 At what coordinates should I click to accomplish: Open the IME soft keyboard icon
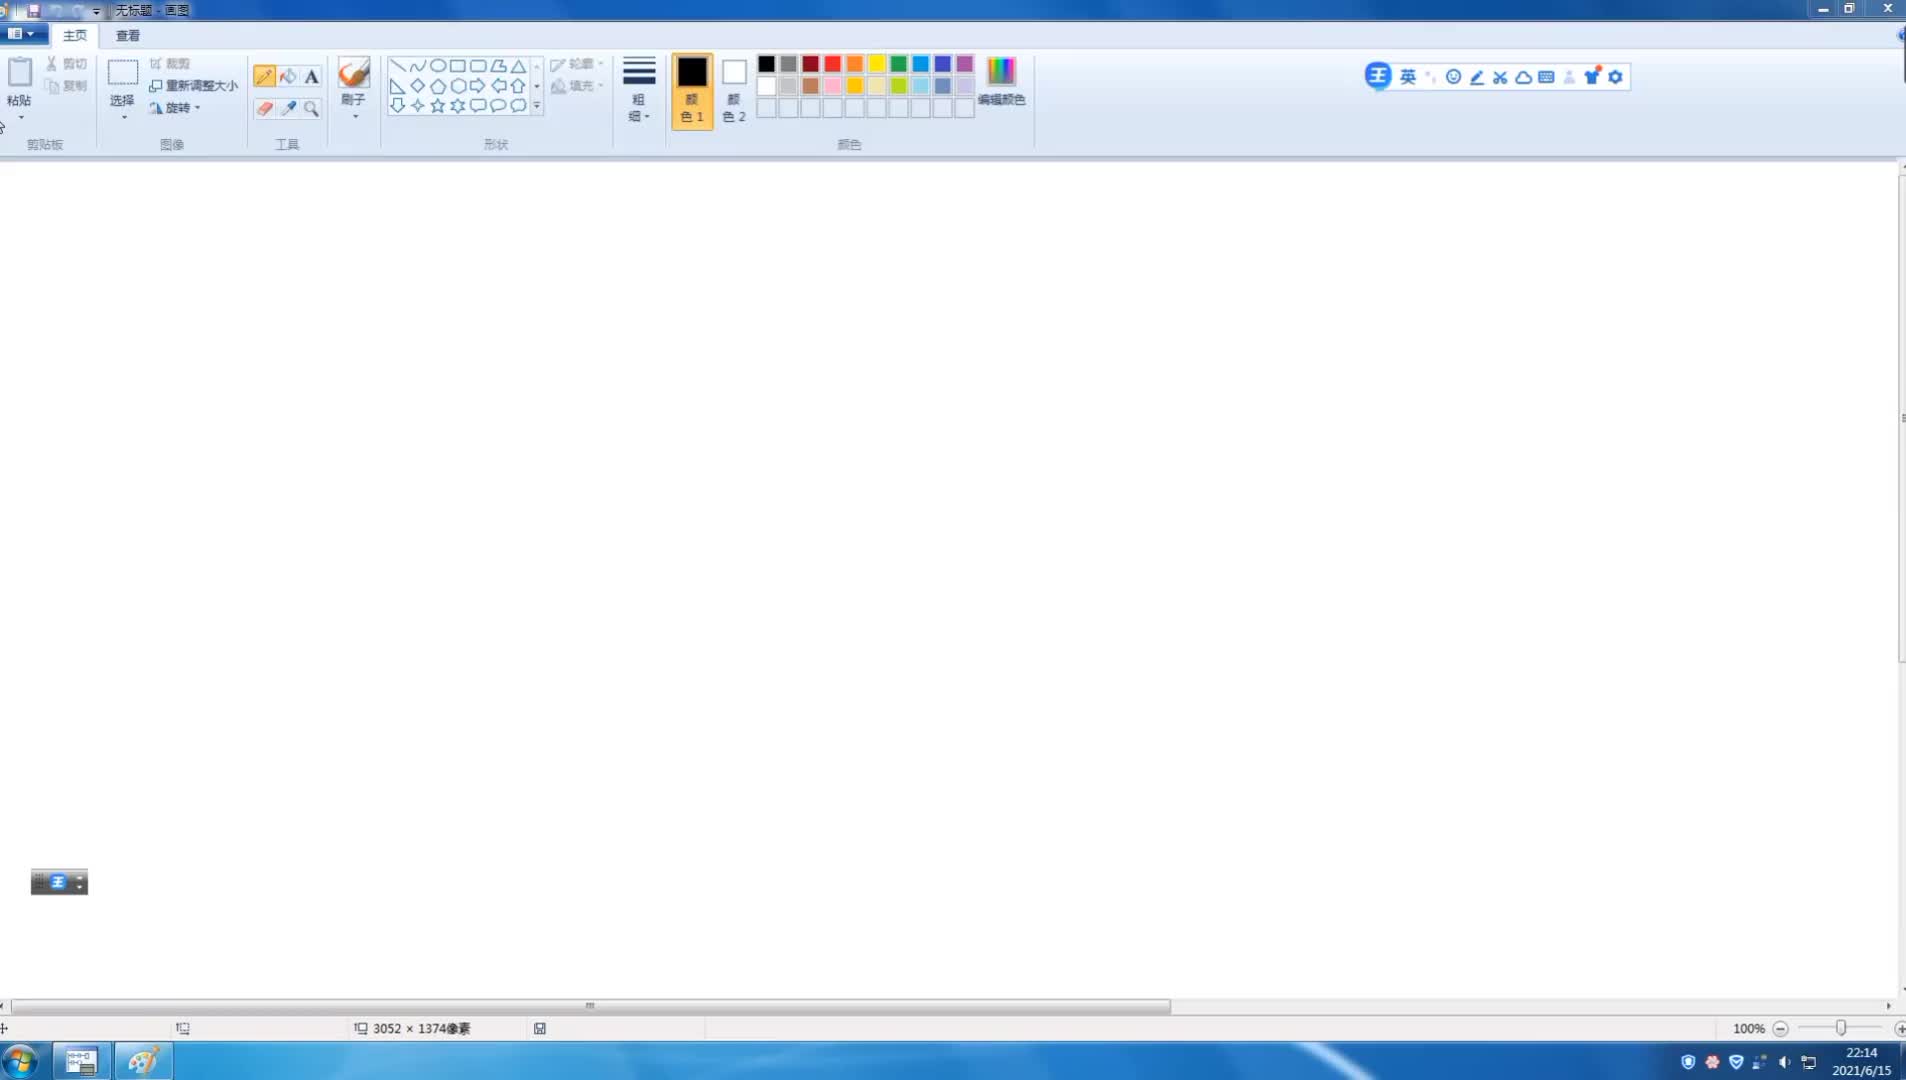[1546, 77]
